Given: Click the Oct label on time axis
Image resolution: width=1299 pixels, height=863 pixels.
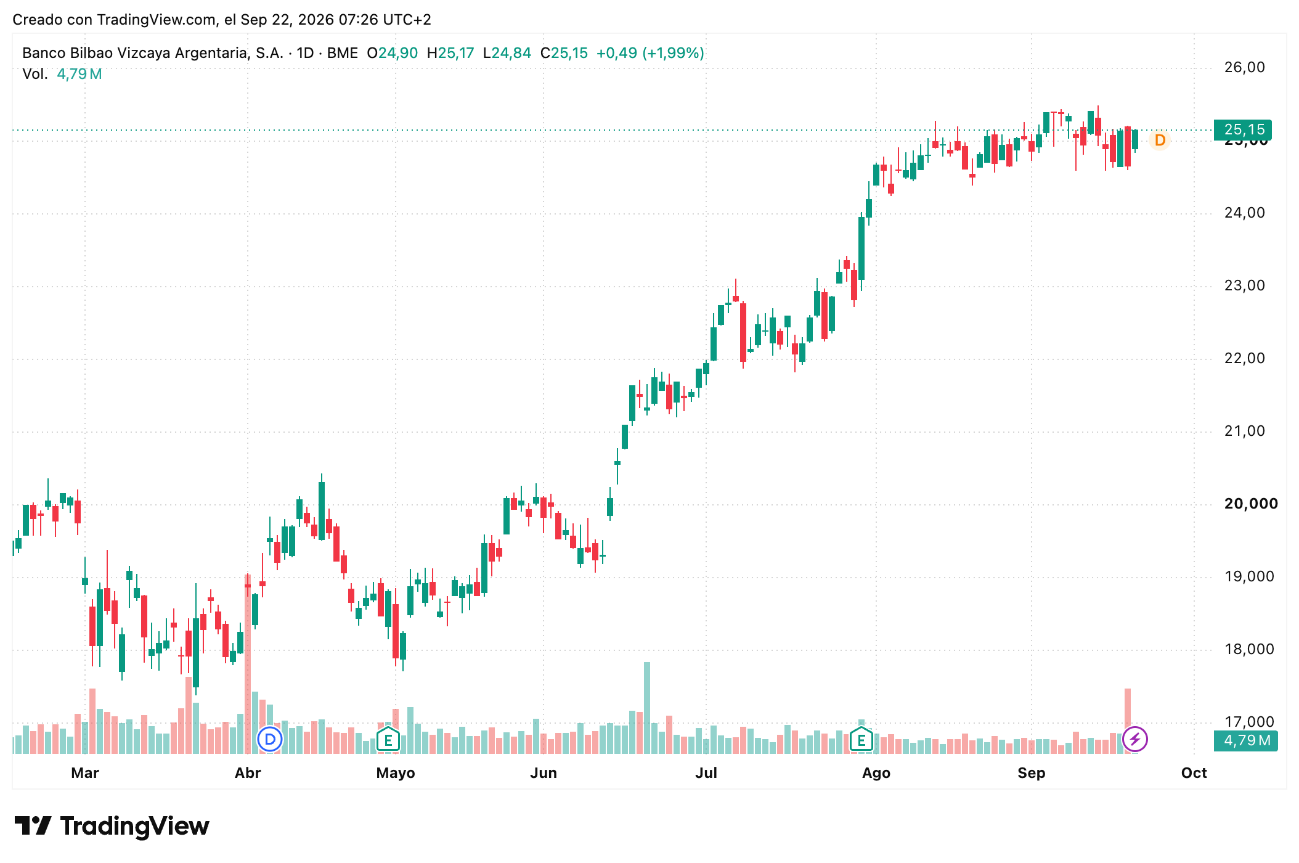Looking at the screenshot, I should [1194, 773].
